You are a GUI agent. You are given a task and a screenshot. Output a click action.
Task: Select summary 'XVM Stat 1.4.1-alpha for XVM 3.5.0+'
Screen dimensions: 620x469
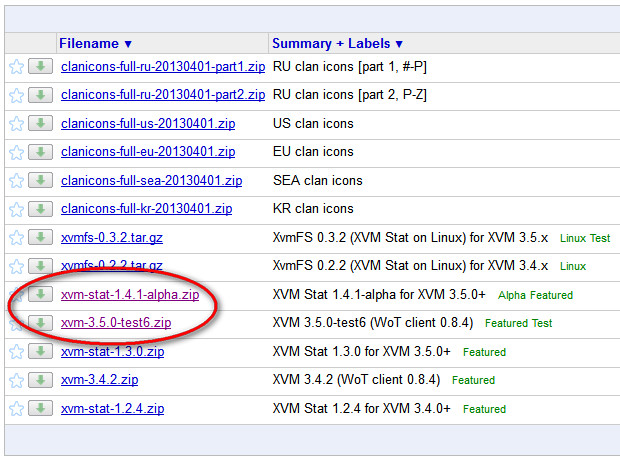tap(379, 295)
